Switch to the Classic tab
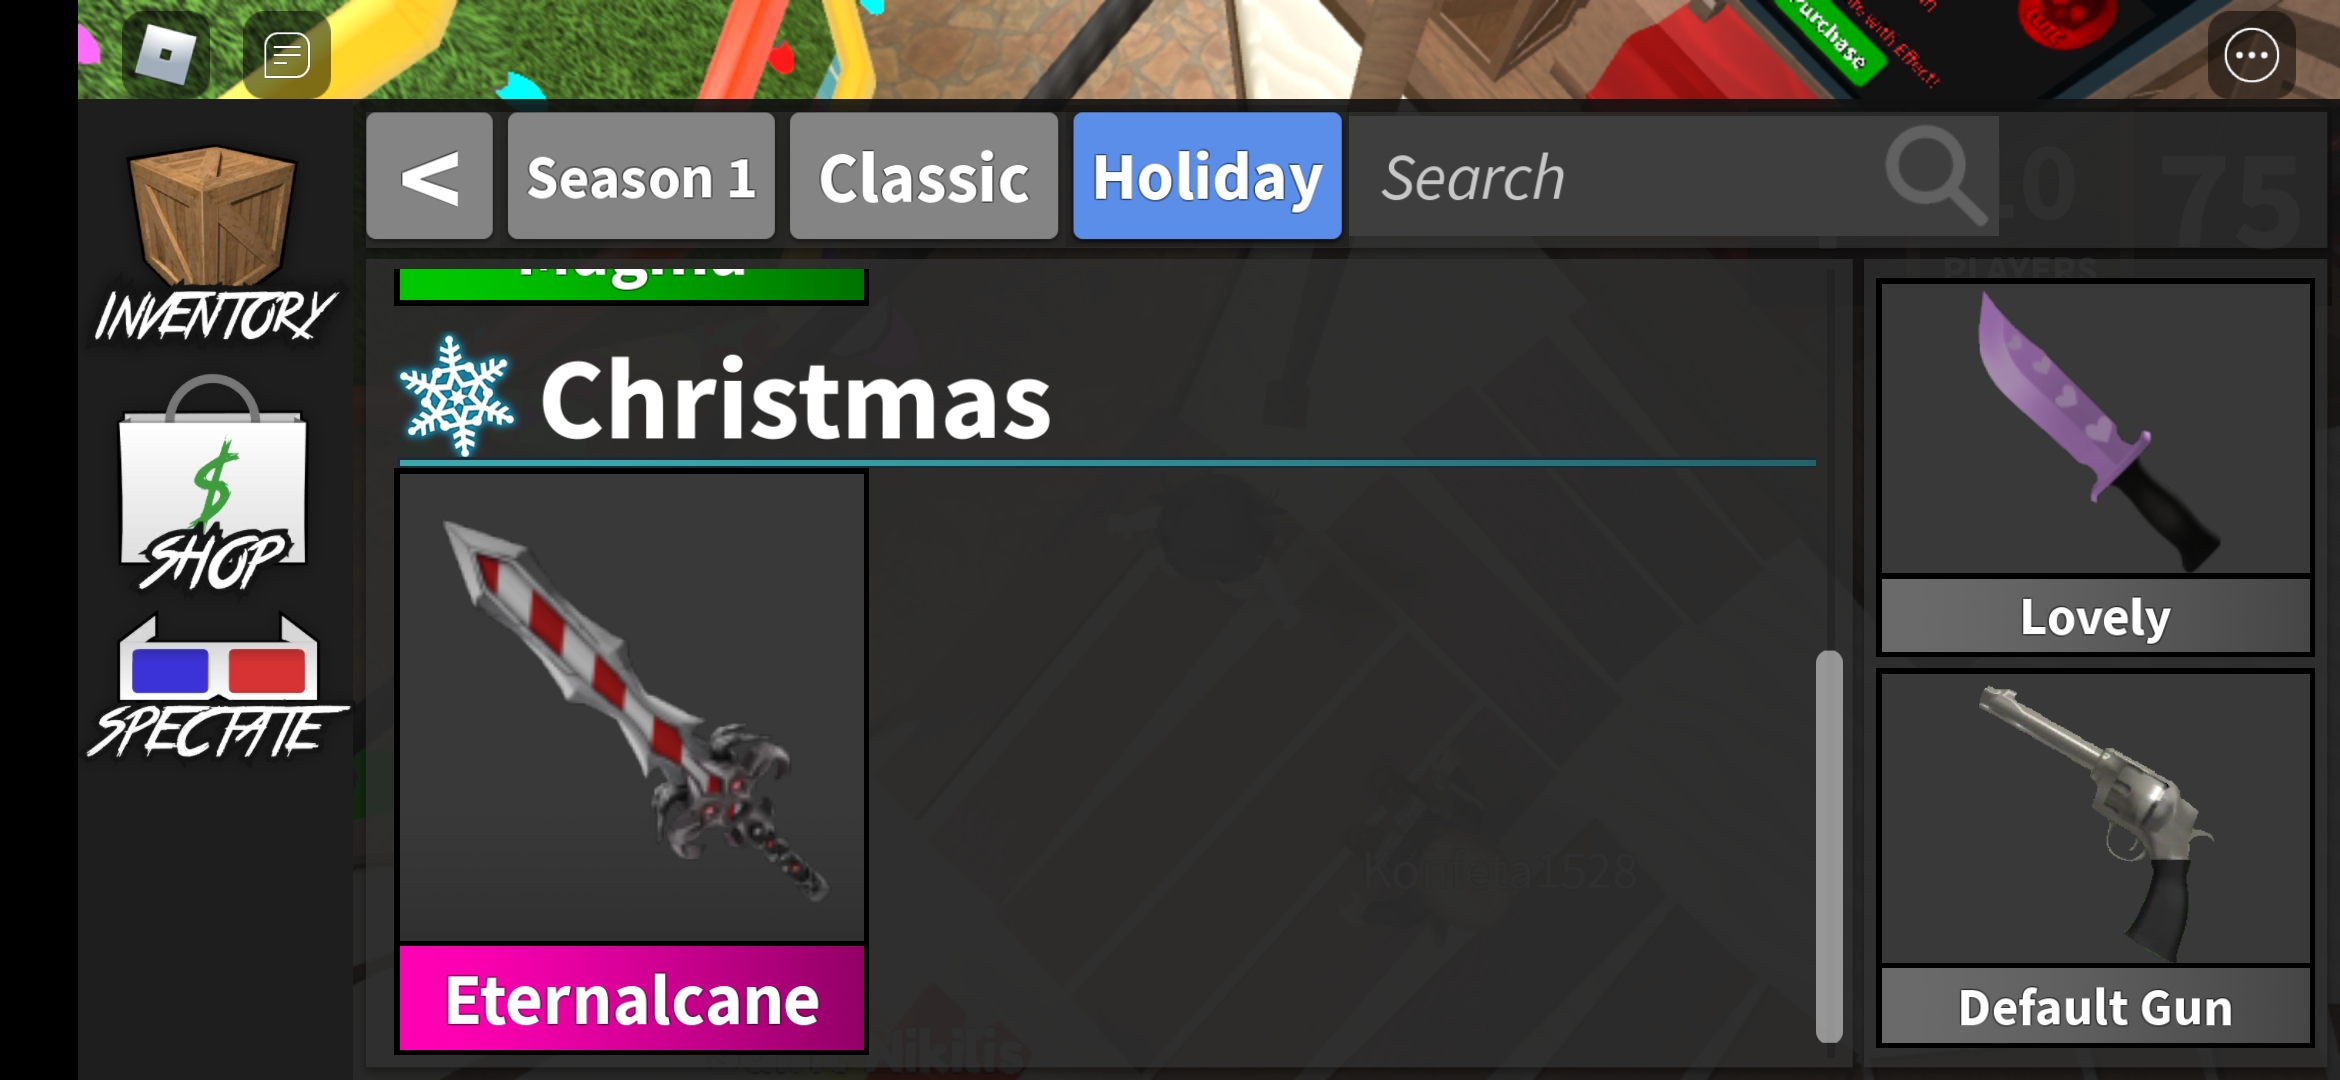This screenshot has width=2340, height=1080. pyautogui.click(x=924, y=176)
